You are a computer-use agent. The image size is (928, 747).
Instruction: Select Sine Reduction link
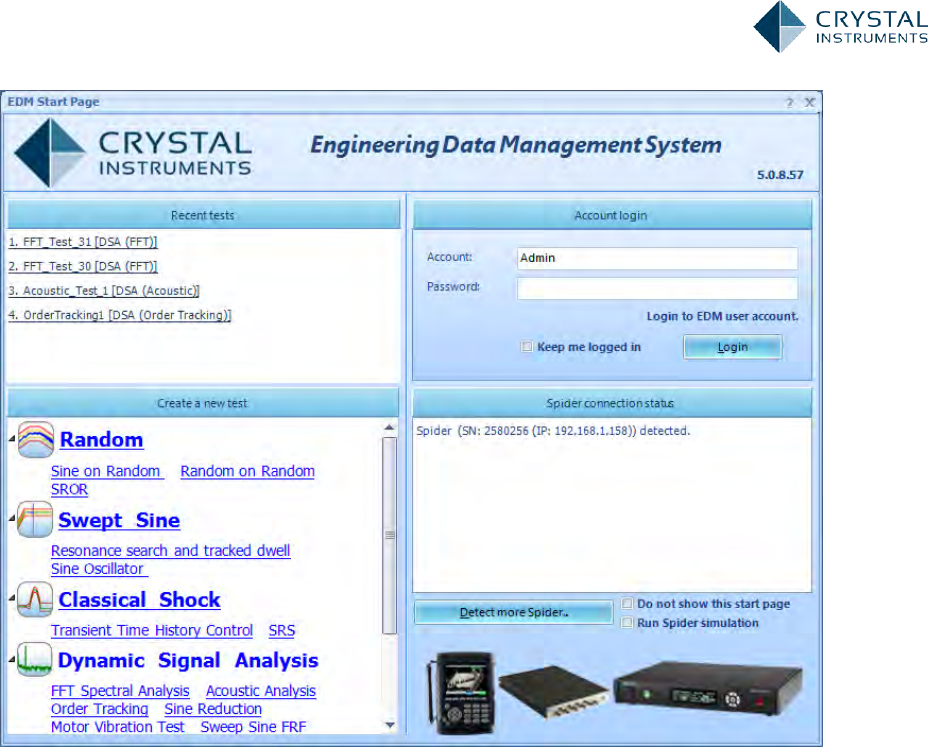pos(213,709)
